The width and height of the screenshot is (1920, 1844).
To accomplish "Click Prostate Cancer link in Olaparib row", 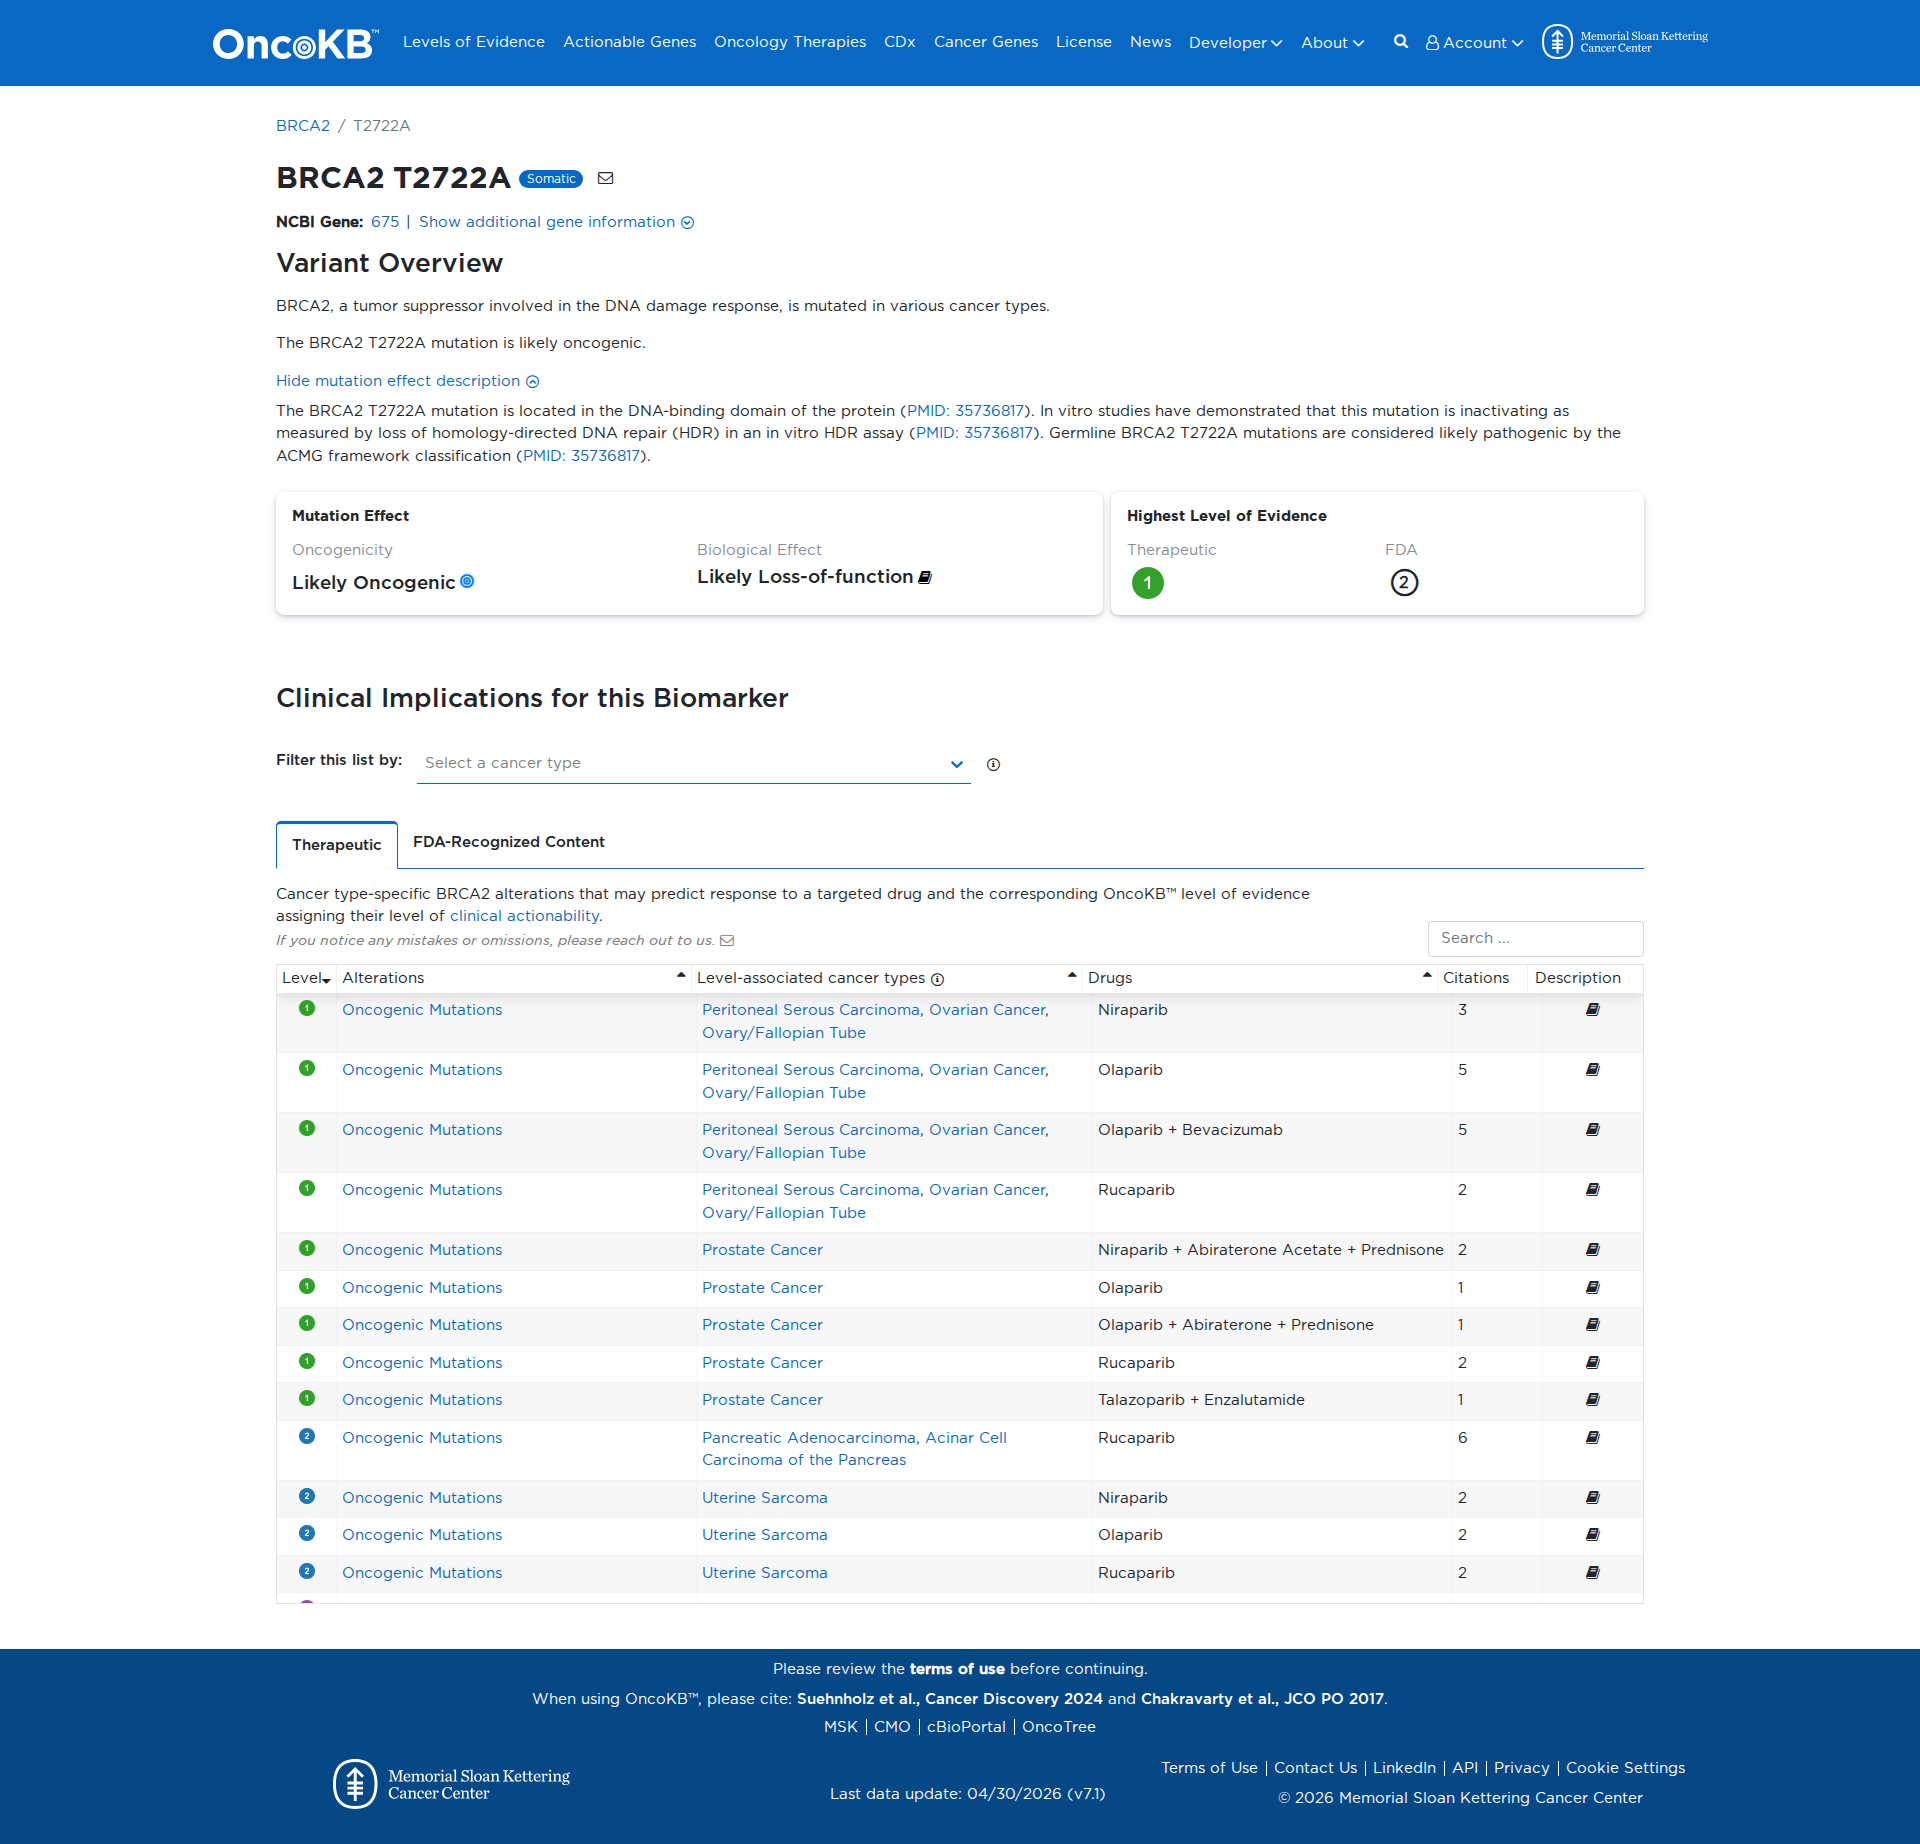I will pos(762,1288).
